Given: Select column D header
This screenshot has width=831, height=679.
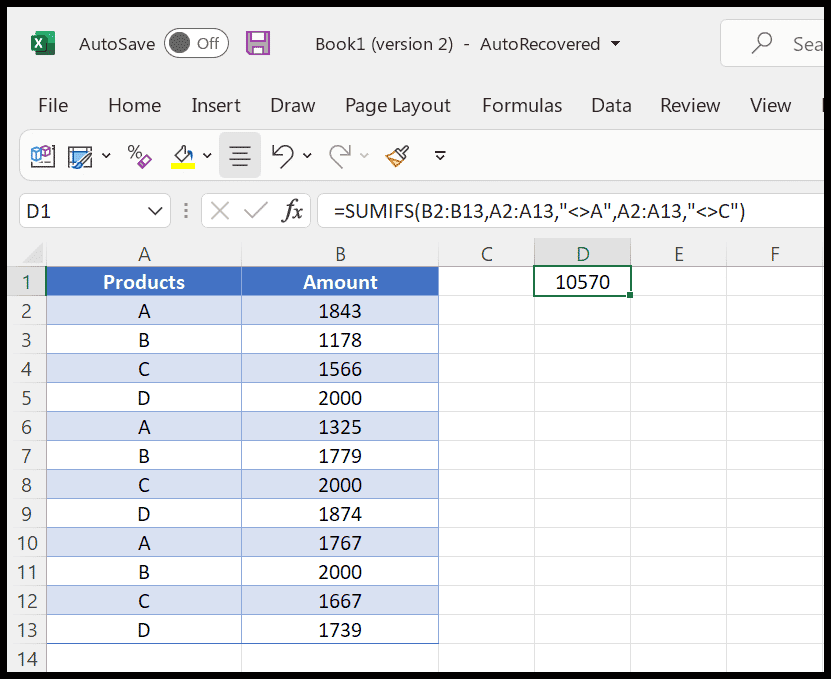Looking at the screenshot, I should (x=582, y=254).
